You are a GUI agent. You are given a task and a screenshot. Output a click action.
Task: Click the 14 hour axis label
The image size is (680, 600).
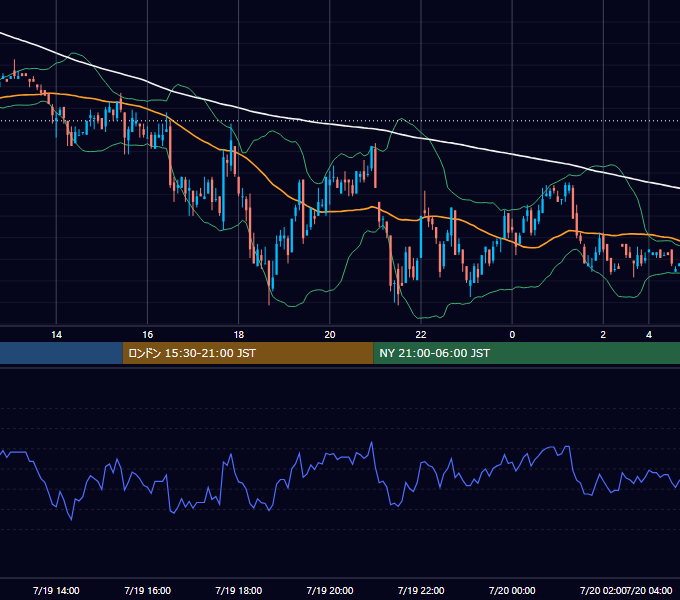[x=56, y=335]
